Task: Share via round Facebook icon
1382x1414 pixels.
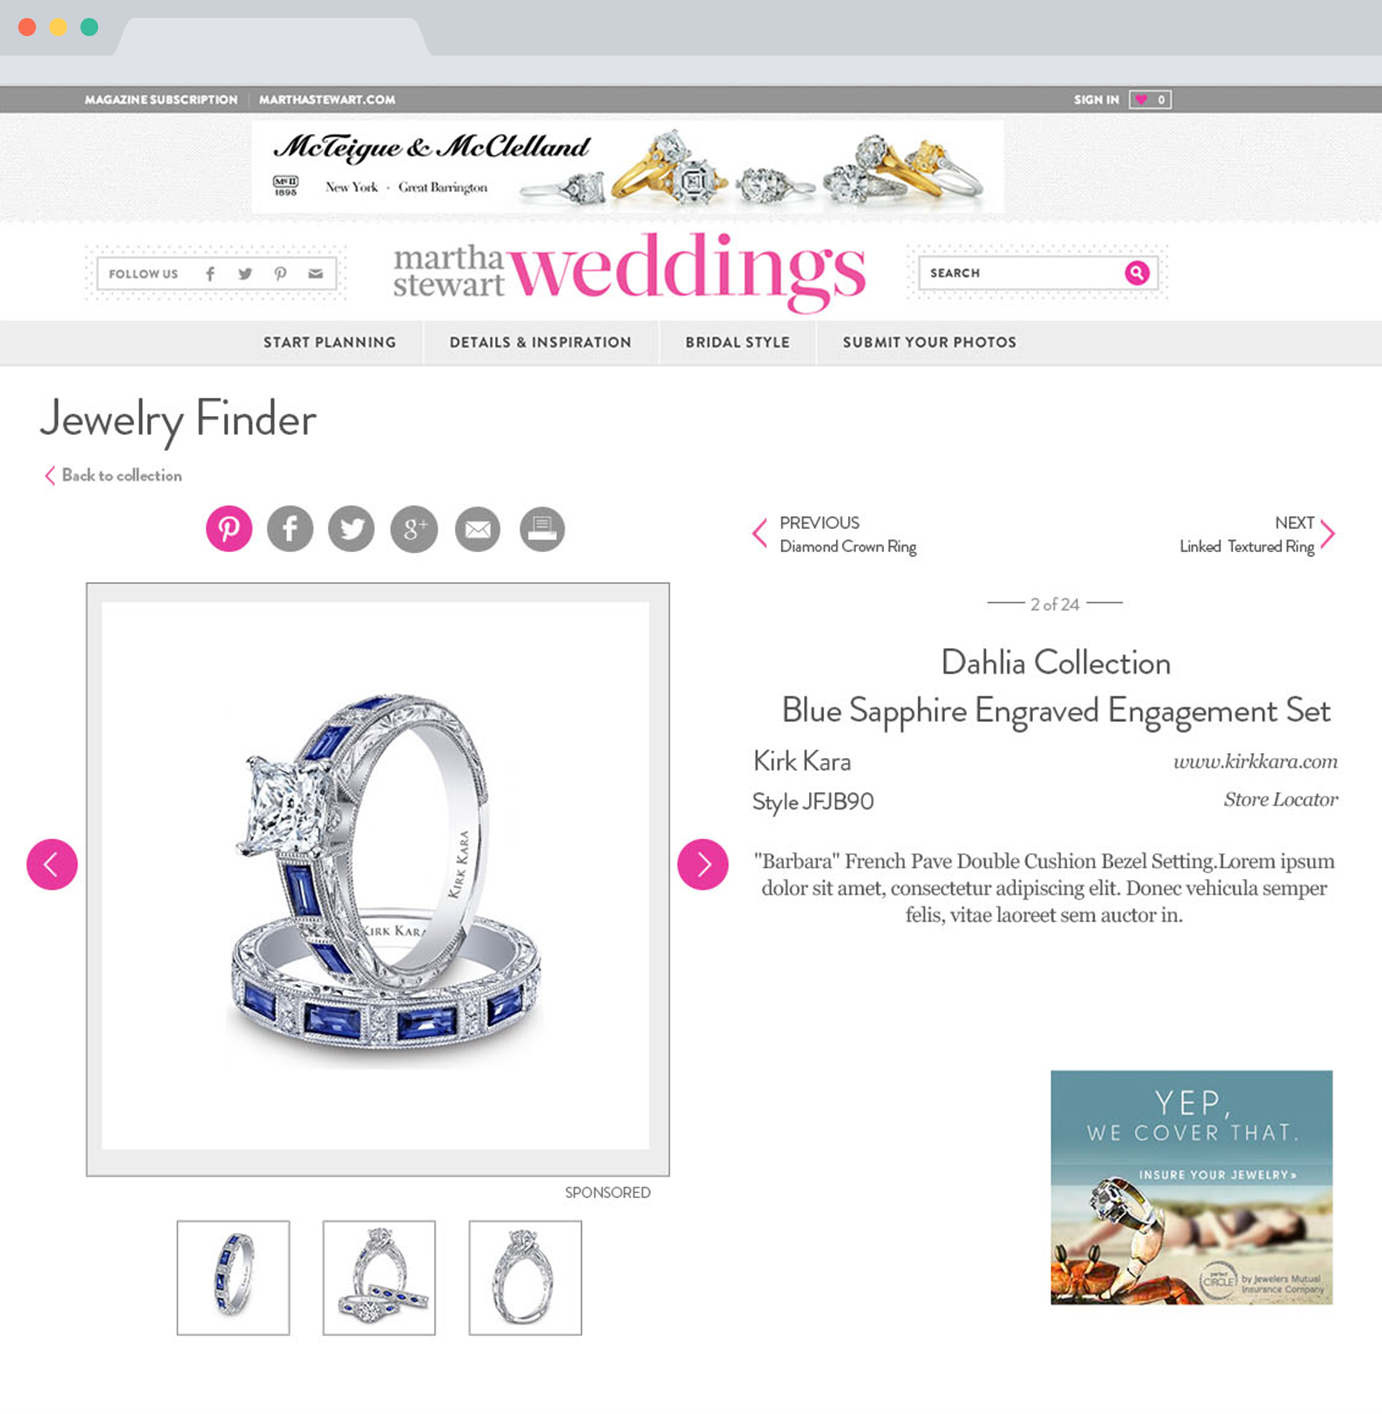Action: [290, 528]
